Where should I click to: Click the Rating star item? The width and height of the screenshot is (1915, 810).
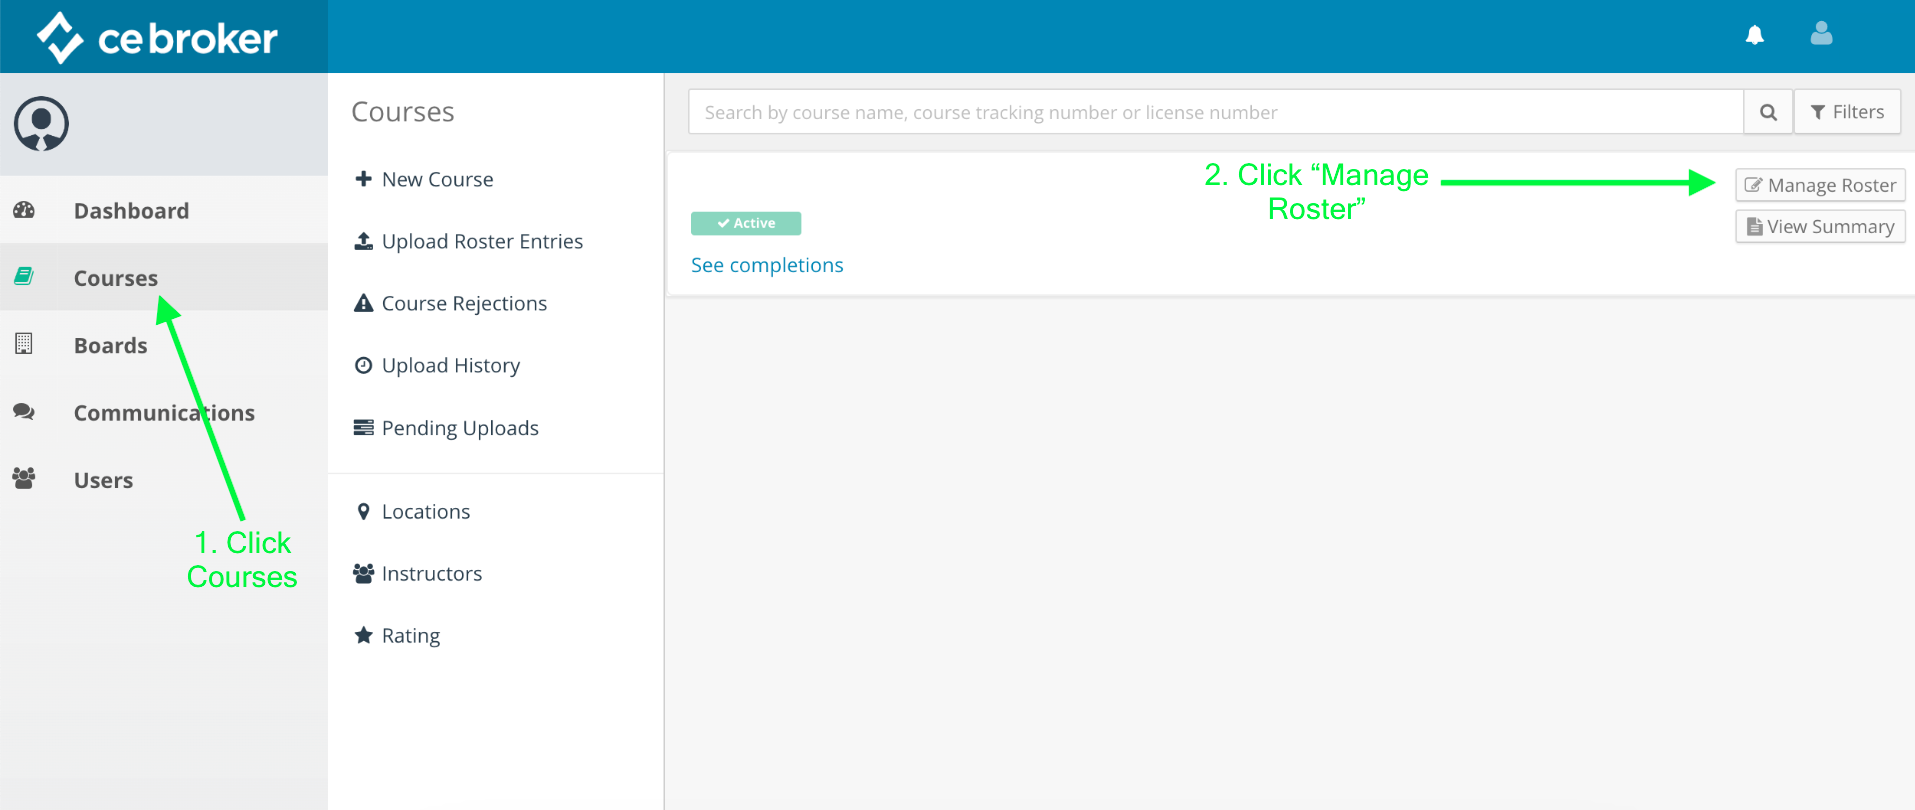point(410,636)
